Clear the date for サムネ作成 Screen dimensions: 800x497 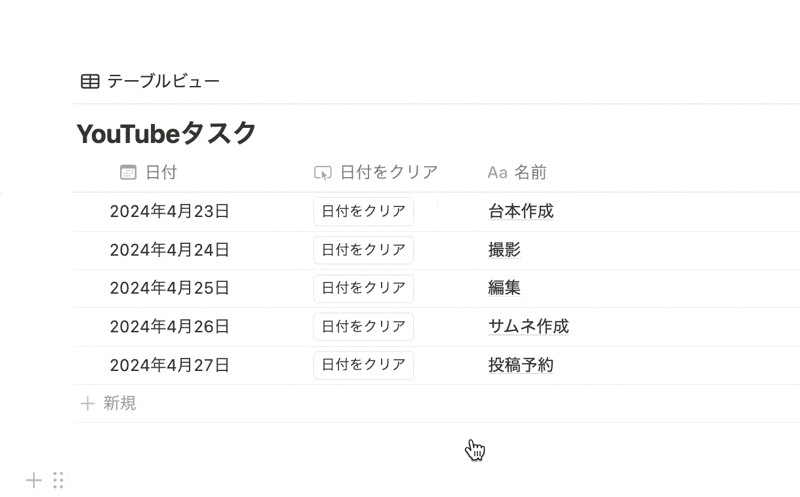pos(363,327)
